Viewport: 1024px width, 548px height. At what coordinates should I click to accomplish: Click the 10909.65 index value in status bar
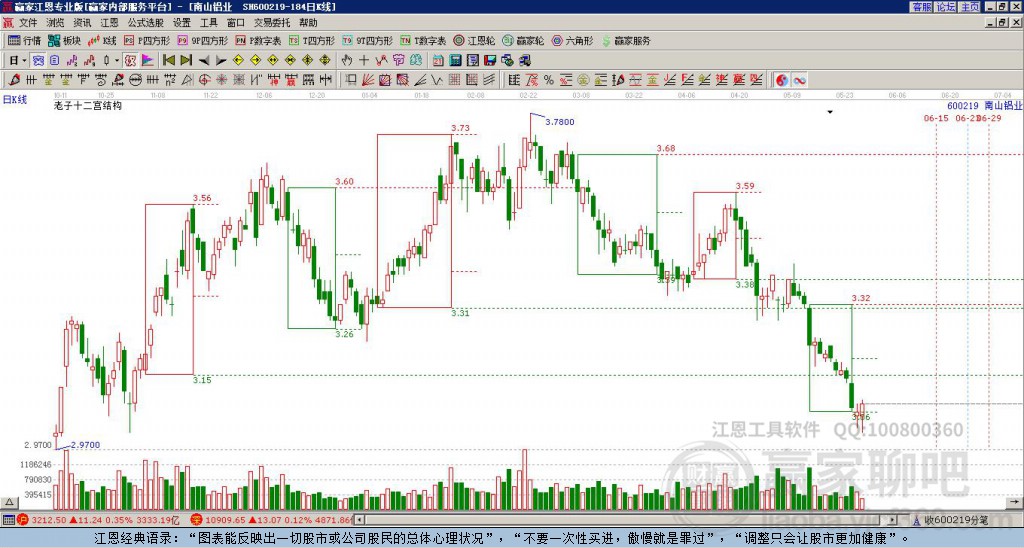[x=225, y=520]
